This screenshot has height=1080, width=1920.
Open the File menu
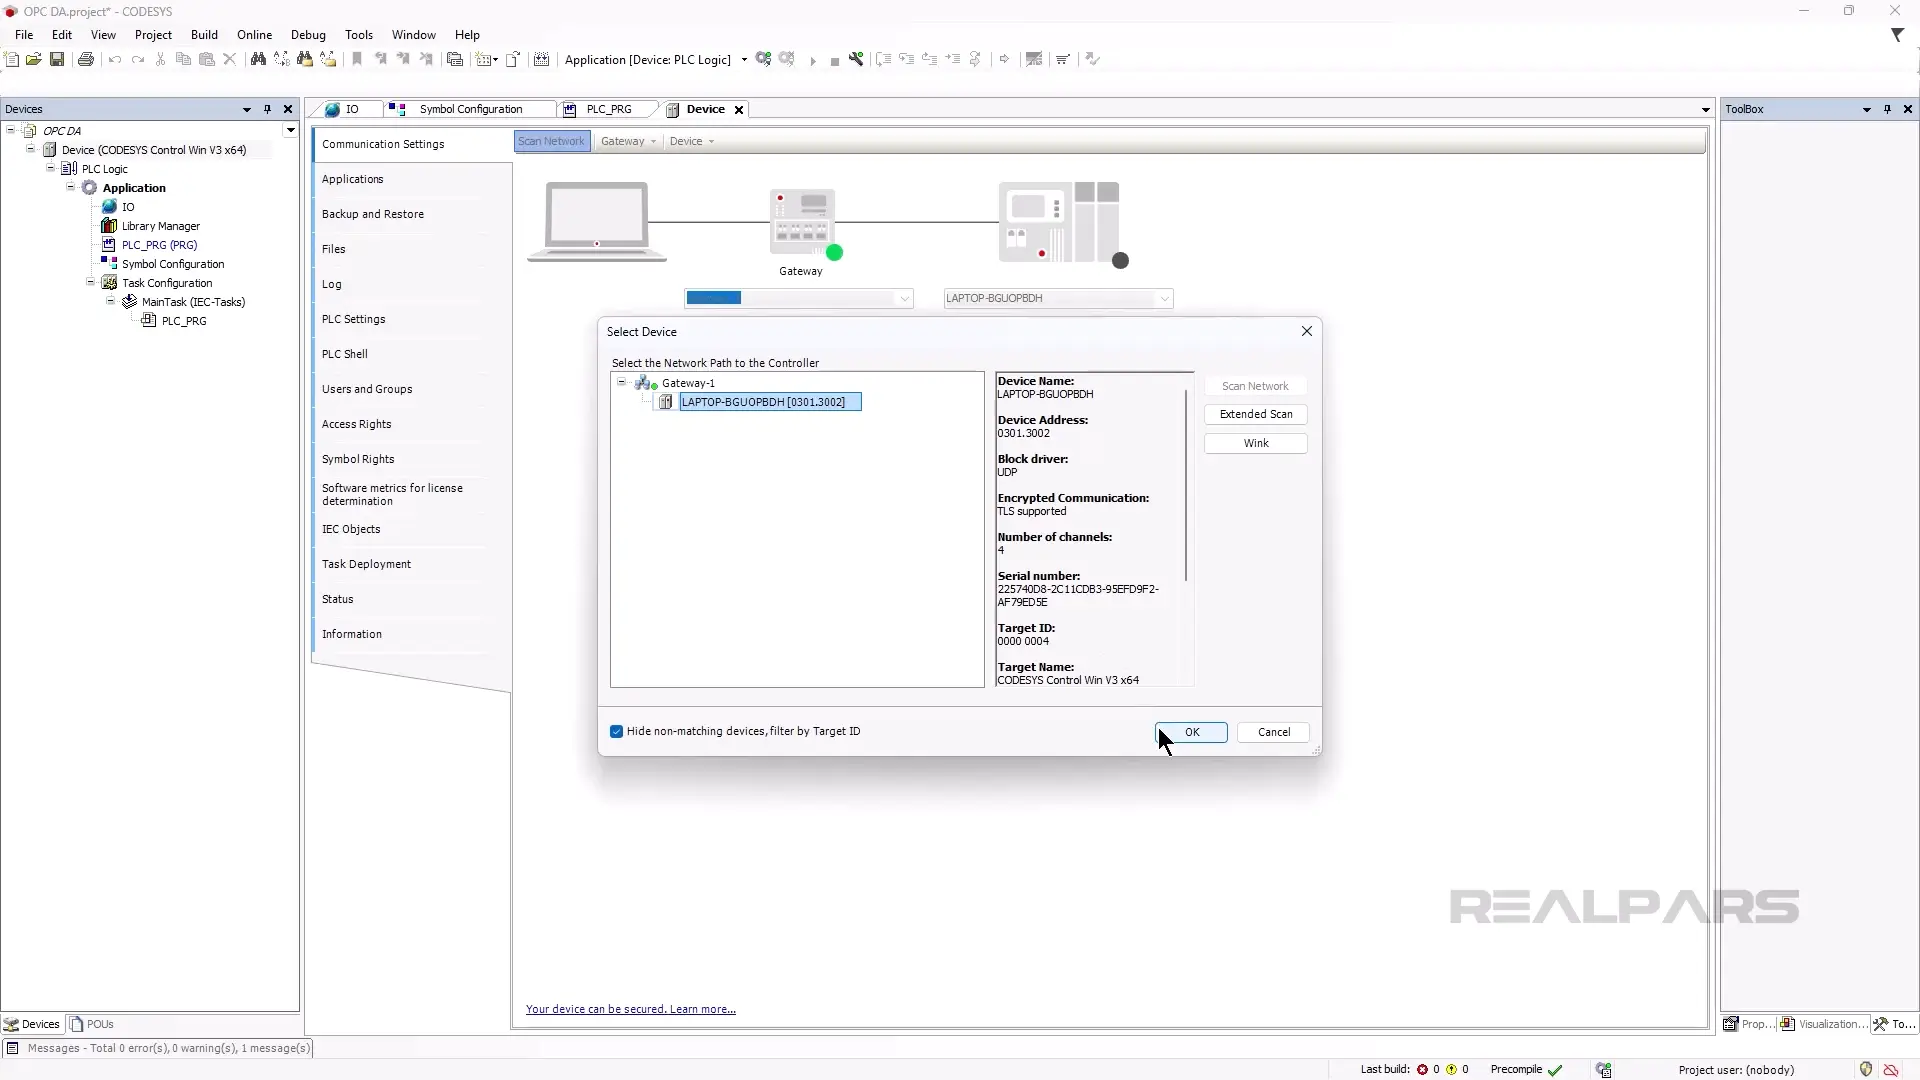[24, 34]
